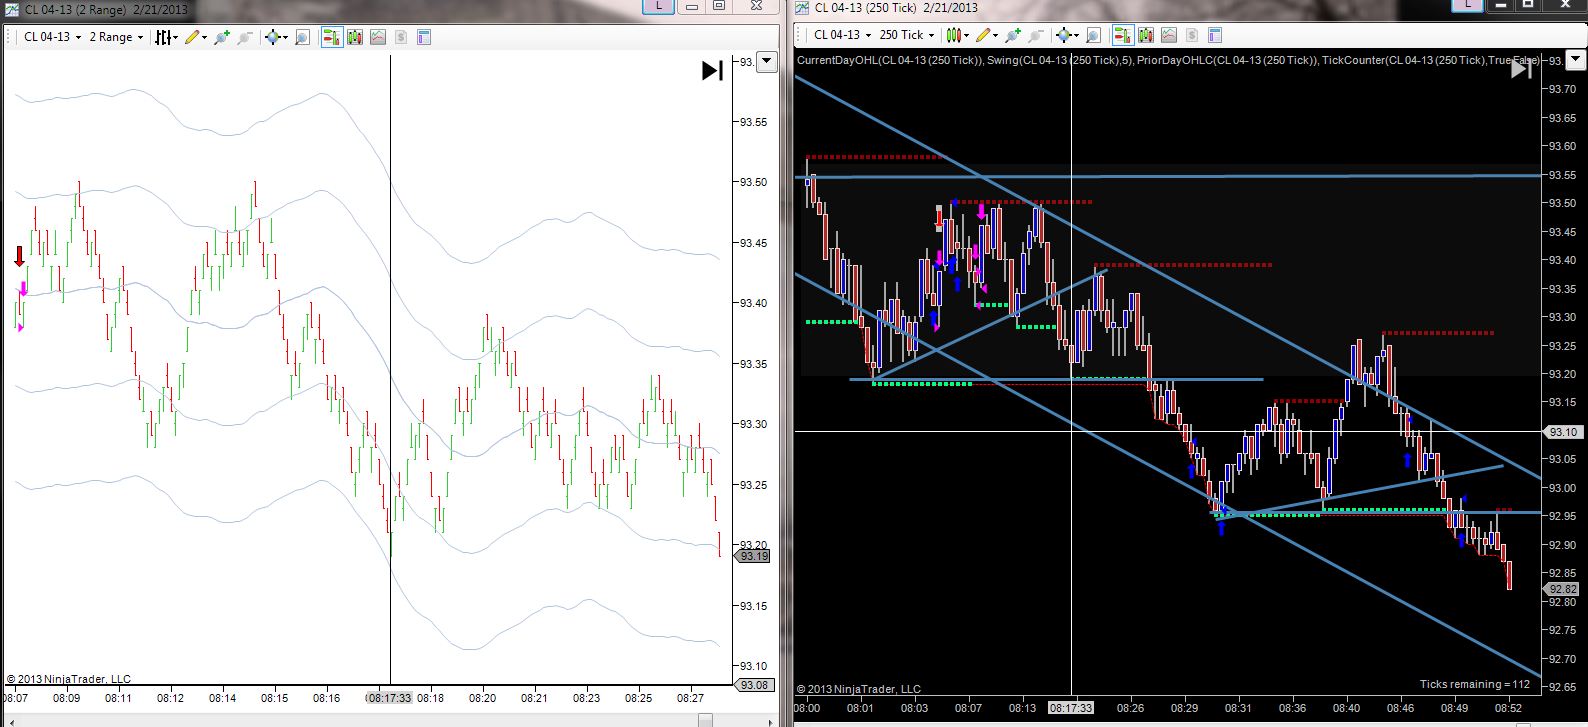Select pencil drawing tool in 250 Tick window
This screenshot has height=727, width=1588.
(984, 35)
